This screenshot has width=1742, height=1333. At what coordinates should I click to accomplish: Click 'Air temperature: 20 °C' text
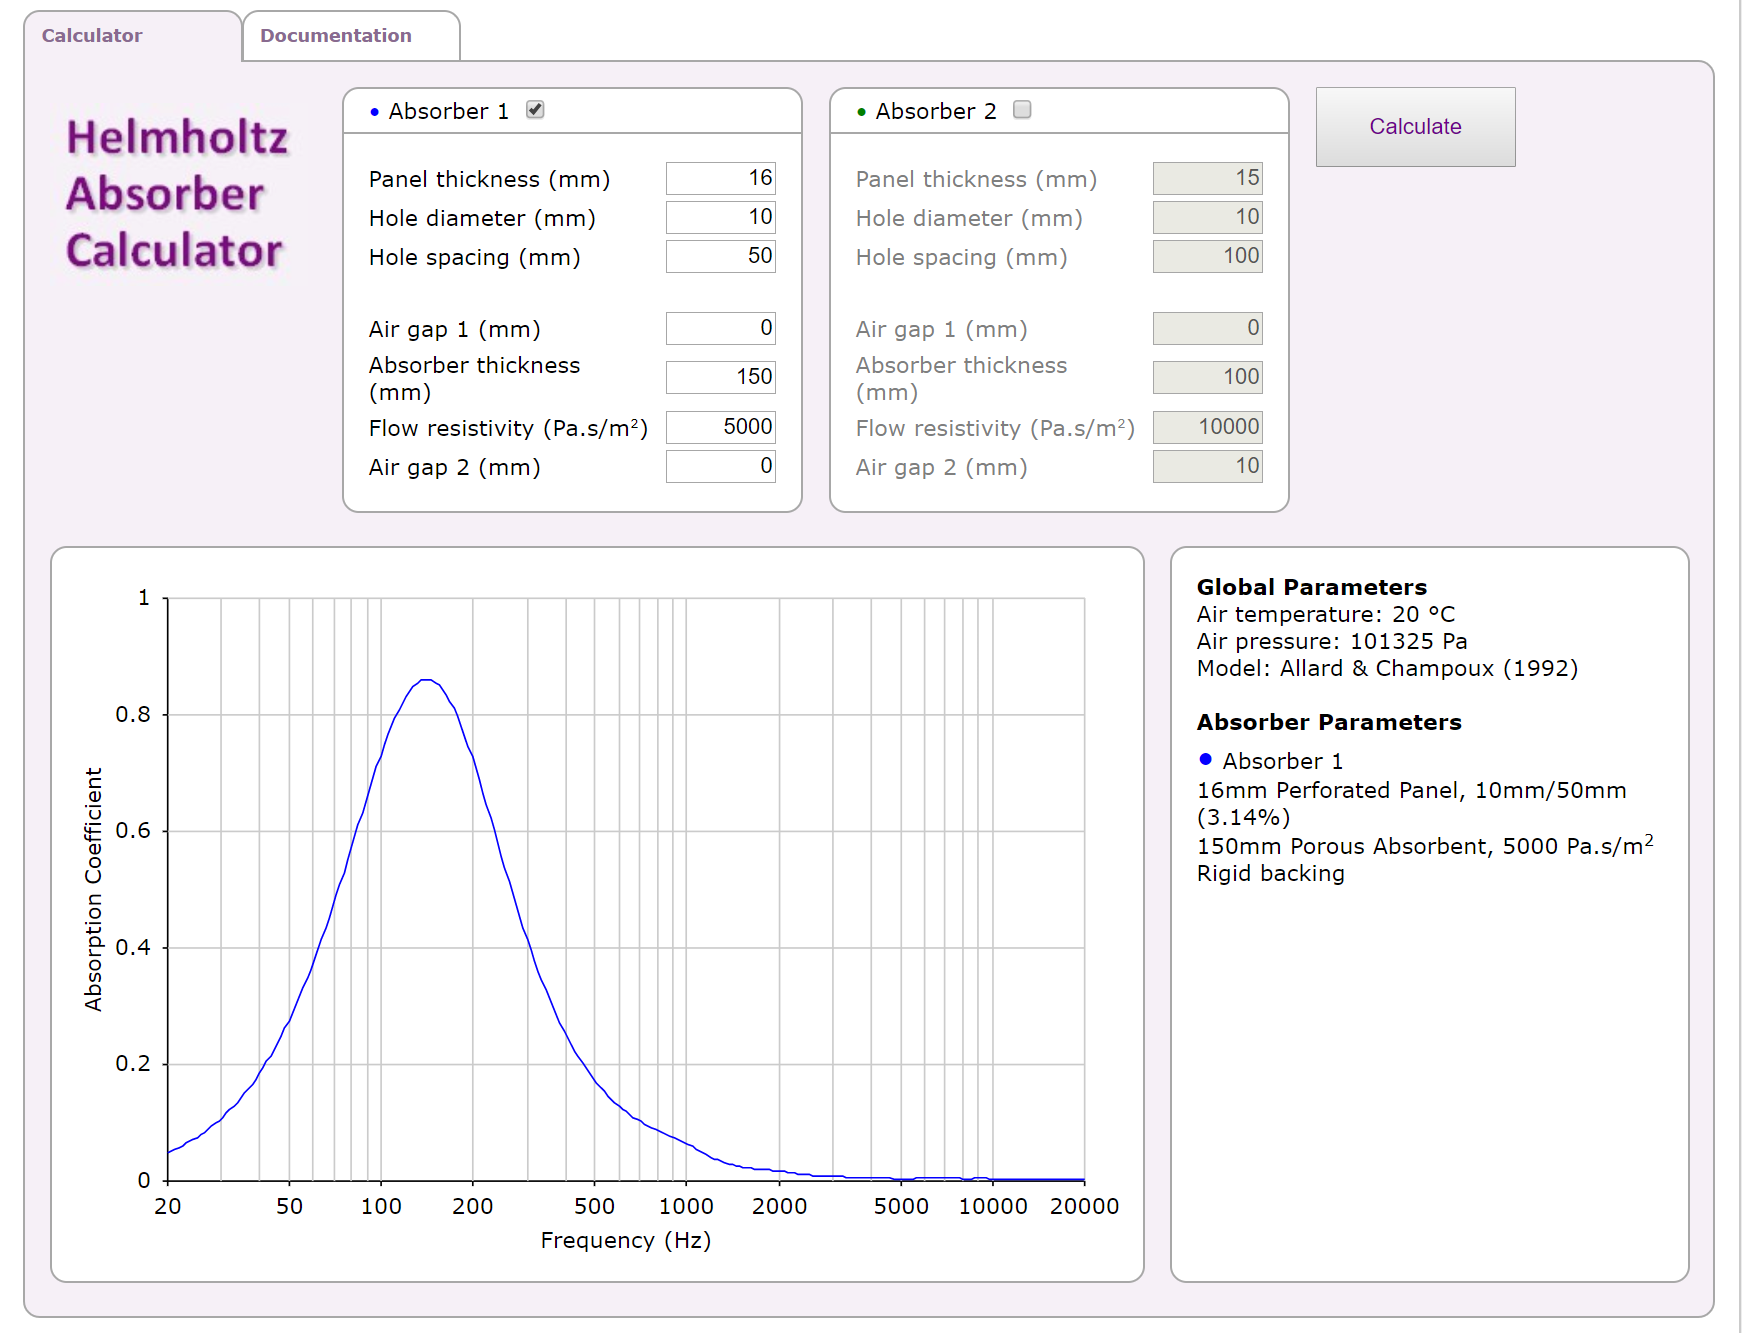[1326, 614]
